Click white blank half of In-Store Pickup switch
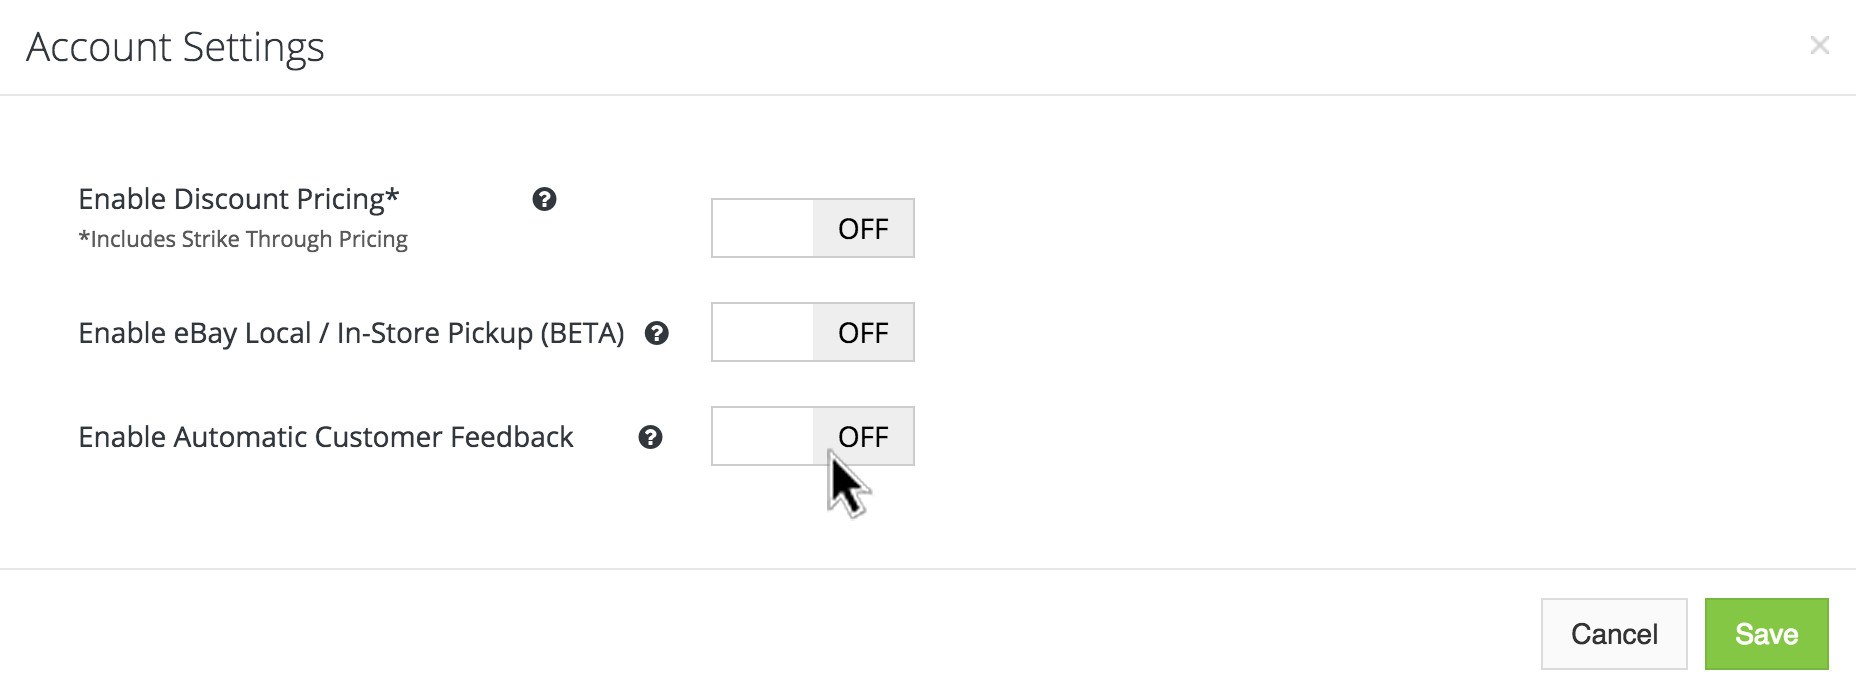This screenshot has height=696, width=1856. (x=762, y=332)
